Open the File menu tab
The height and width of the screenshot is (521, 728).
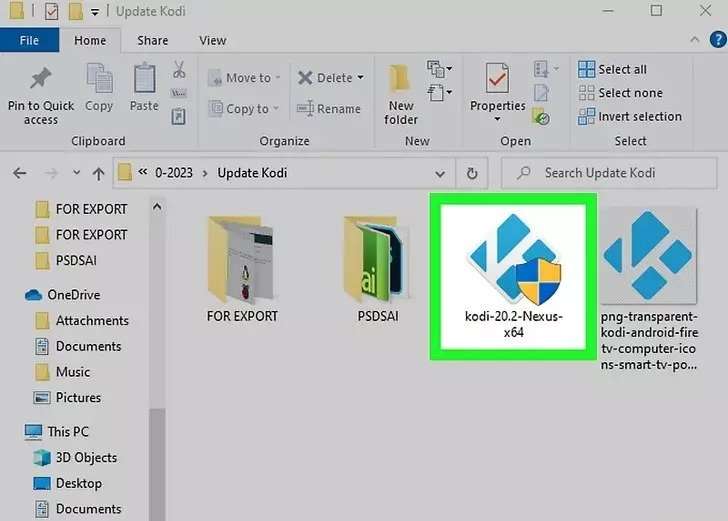click(29, 40)
